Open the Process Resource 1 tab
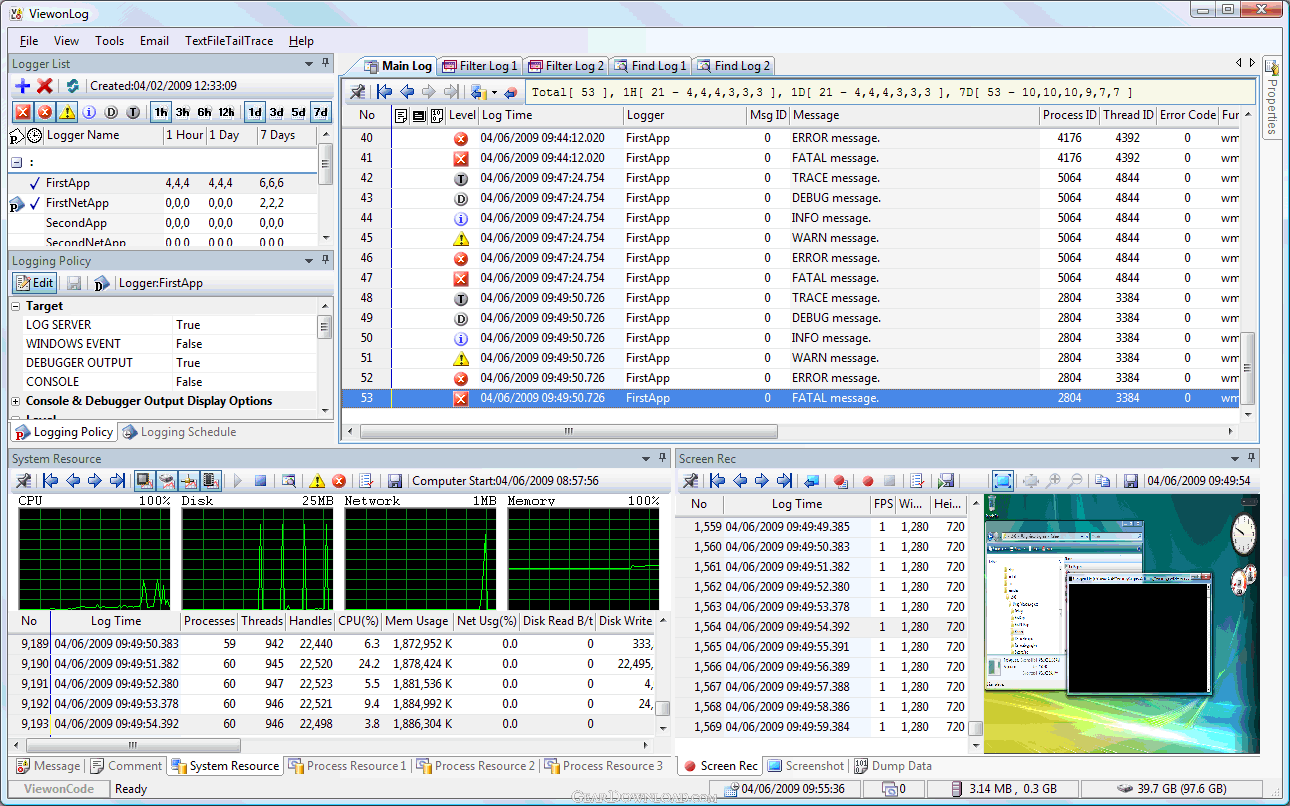1290x806 pixels. click(347, 766)
